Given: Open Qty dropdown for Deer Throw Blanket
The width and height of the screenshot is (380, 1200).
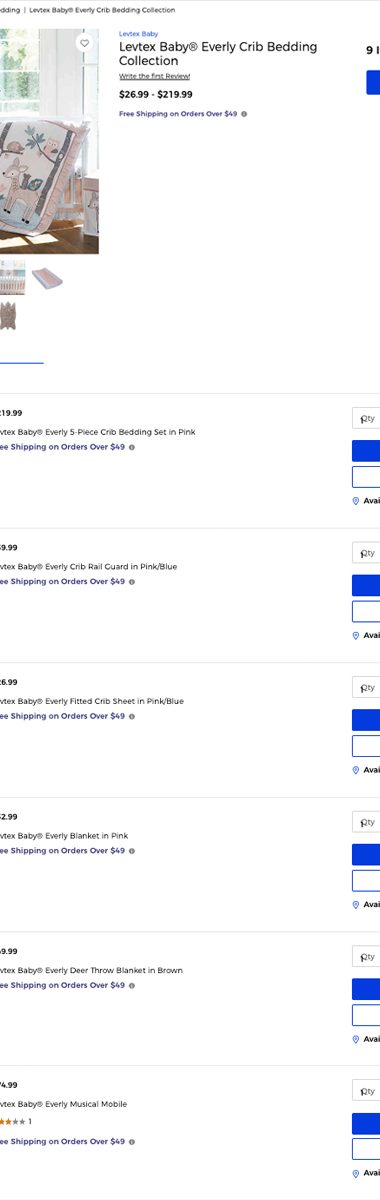Looking at the screenshot, I should coord(366,957).
